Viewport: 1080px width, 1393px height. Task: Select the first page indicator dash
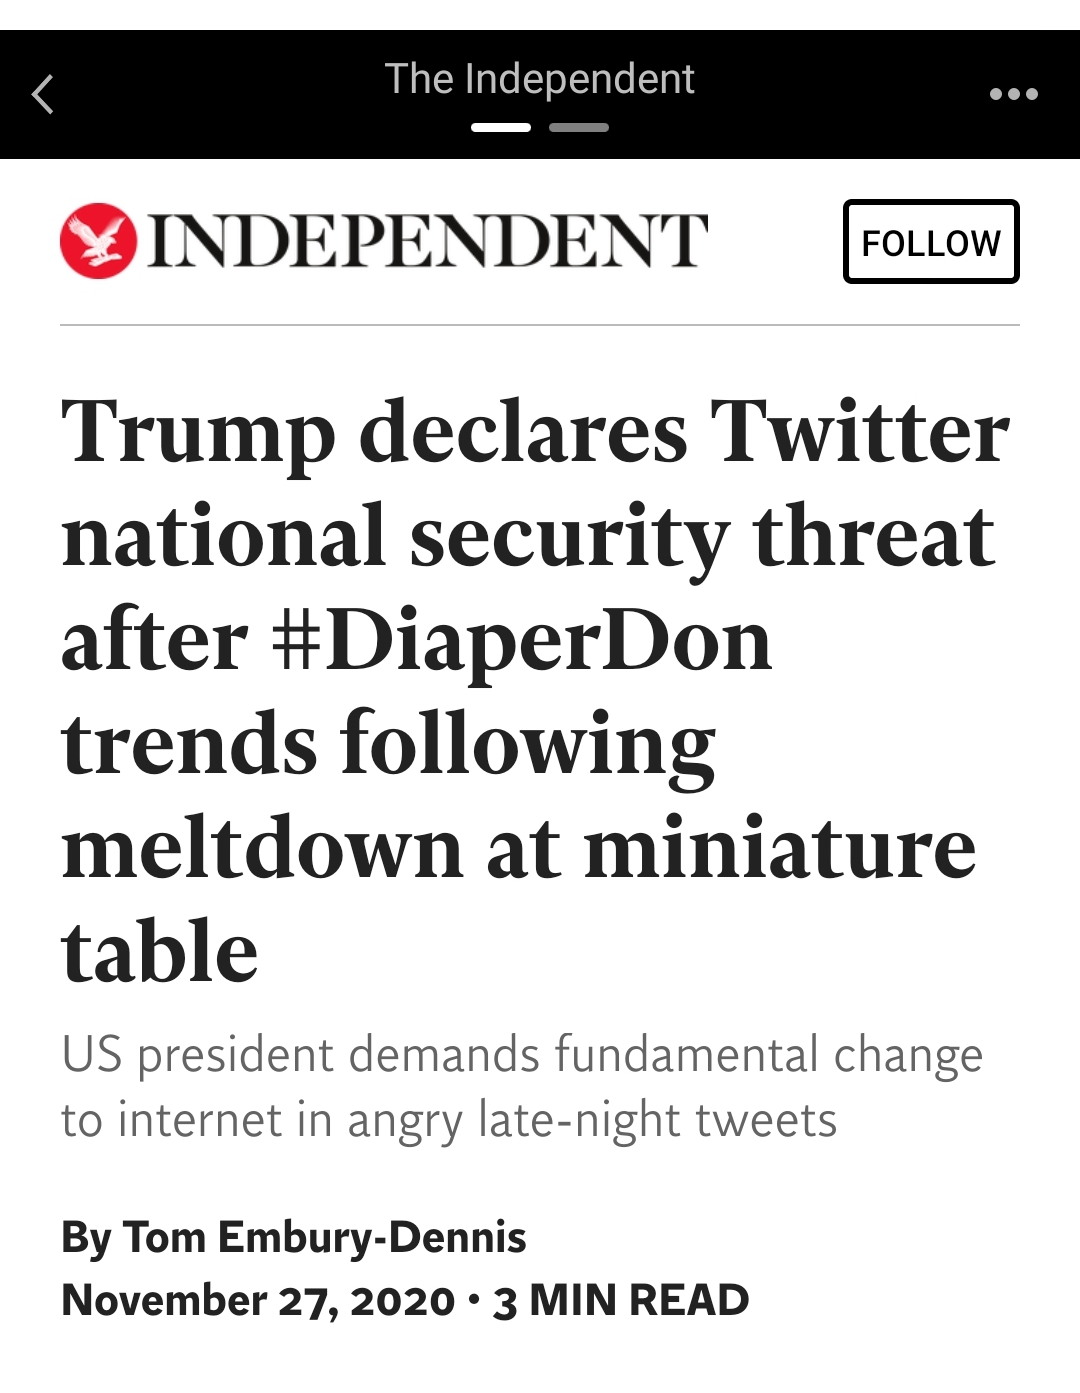[501, 128]
